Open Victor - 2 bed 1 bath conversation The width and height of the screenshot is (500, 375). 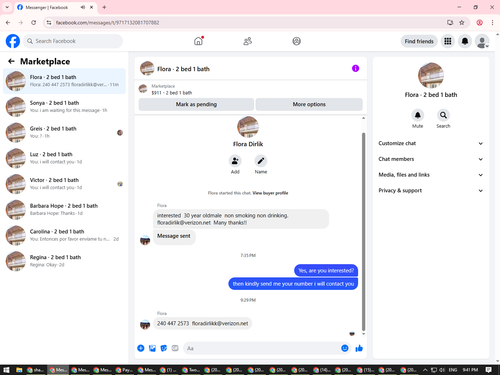(x=64, y=184)
